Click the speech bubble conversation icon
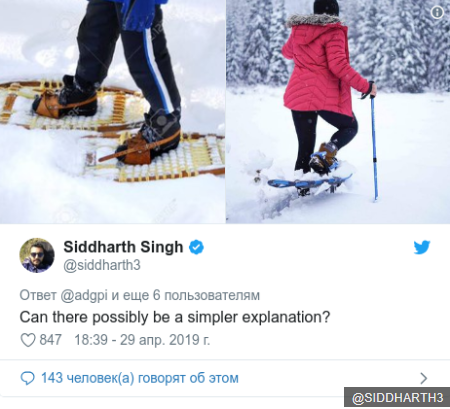The width and height of the screenshot is (450, 409). tap(27, 379)
